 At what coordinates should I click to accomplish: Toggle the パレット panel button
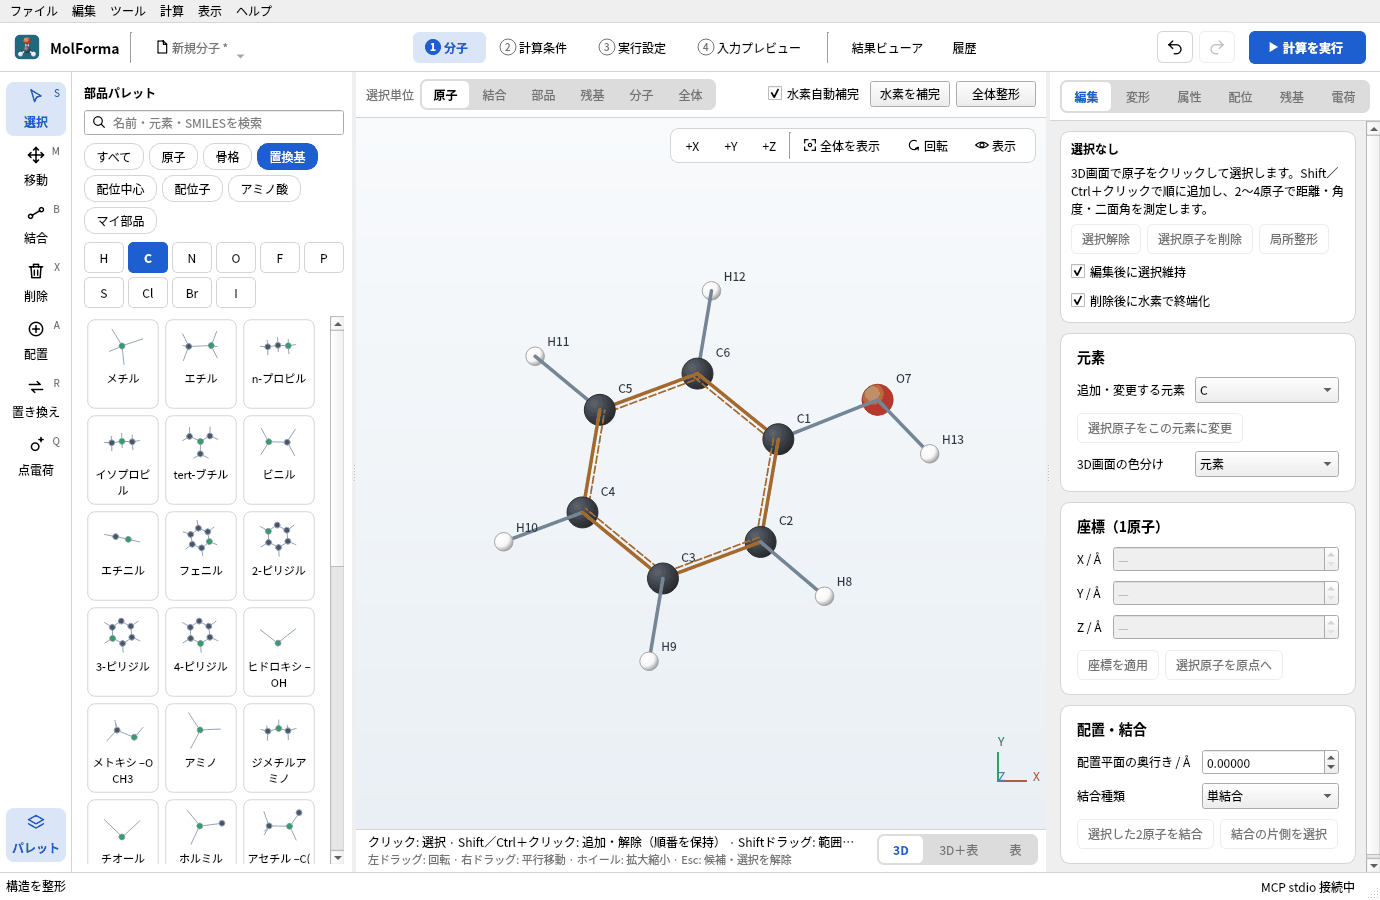click(x=36, y=834)
